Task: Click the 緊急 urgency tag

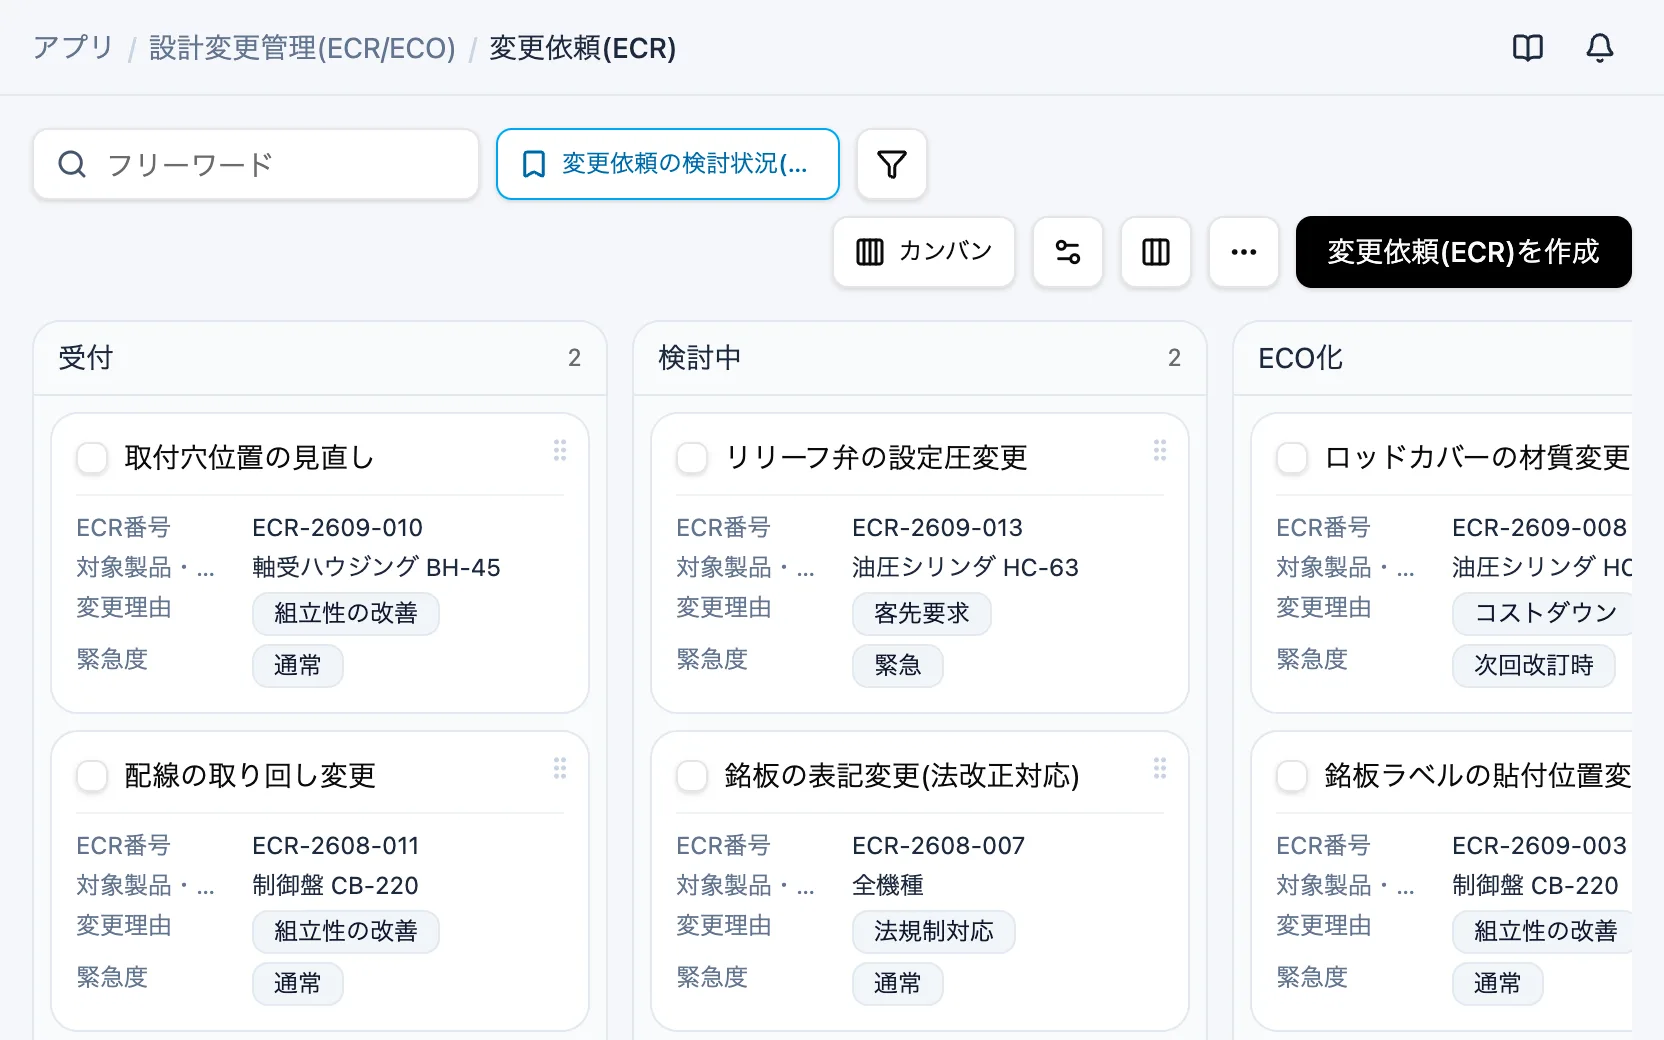Action: click(x=898, y=665)
